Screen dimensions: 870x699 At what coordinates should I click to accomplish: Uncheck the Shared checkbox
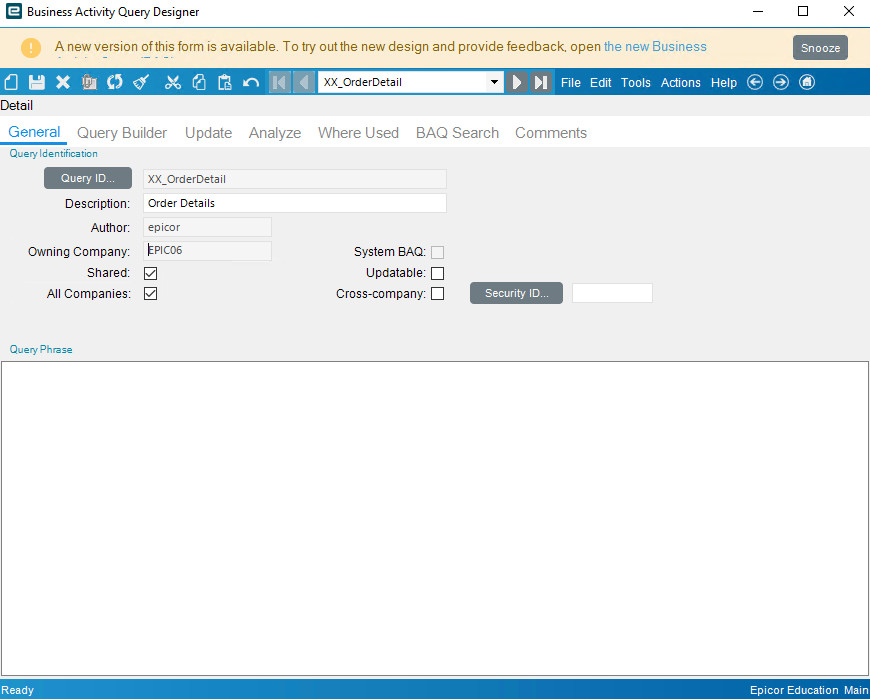coord(151,273)
